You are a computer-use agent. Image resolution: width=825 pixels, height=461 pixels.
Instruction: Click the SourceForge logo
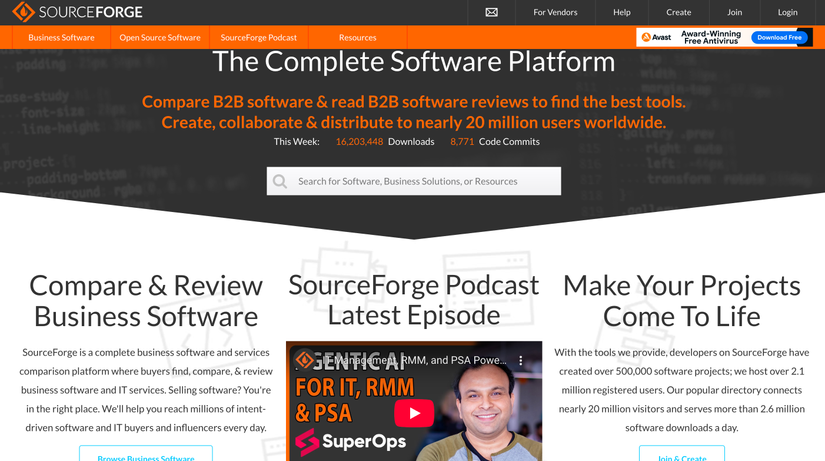[x=77, y=12]
